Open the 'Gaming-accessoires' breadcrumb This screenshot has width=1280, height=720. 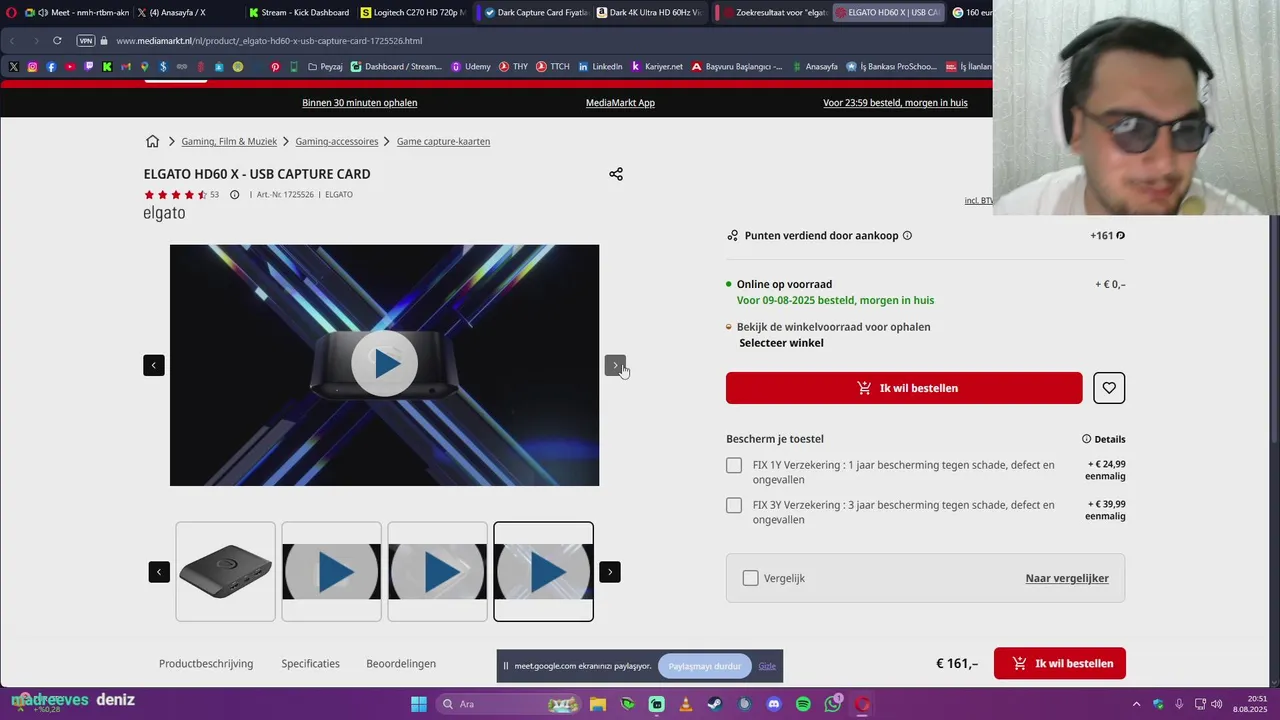point(337,141)
